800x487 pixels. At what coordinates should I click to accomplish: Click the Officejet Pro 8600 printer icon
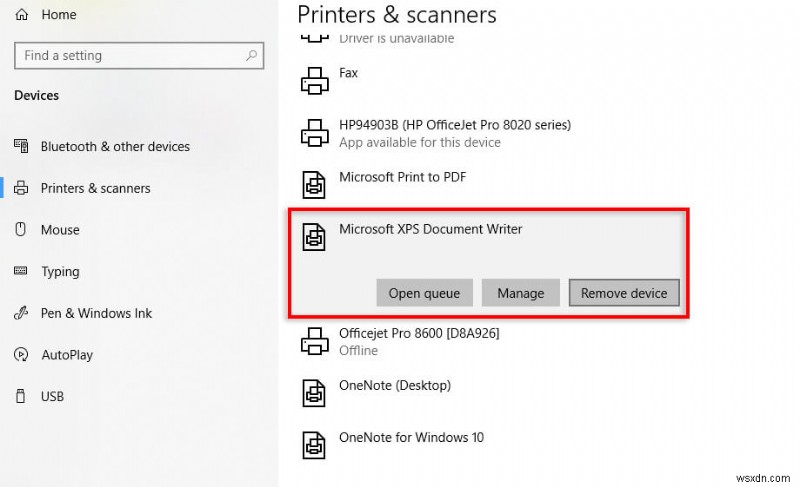314,341
